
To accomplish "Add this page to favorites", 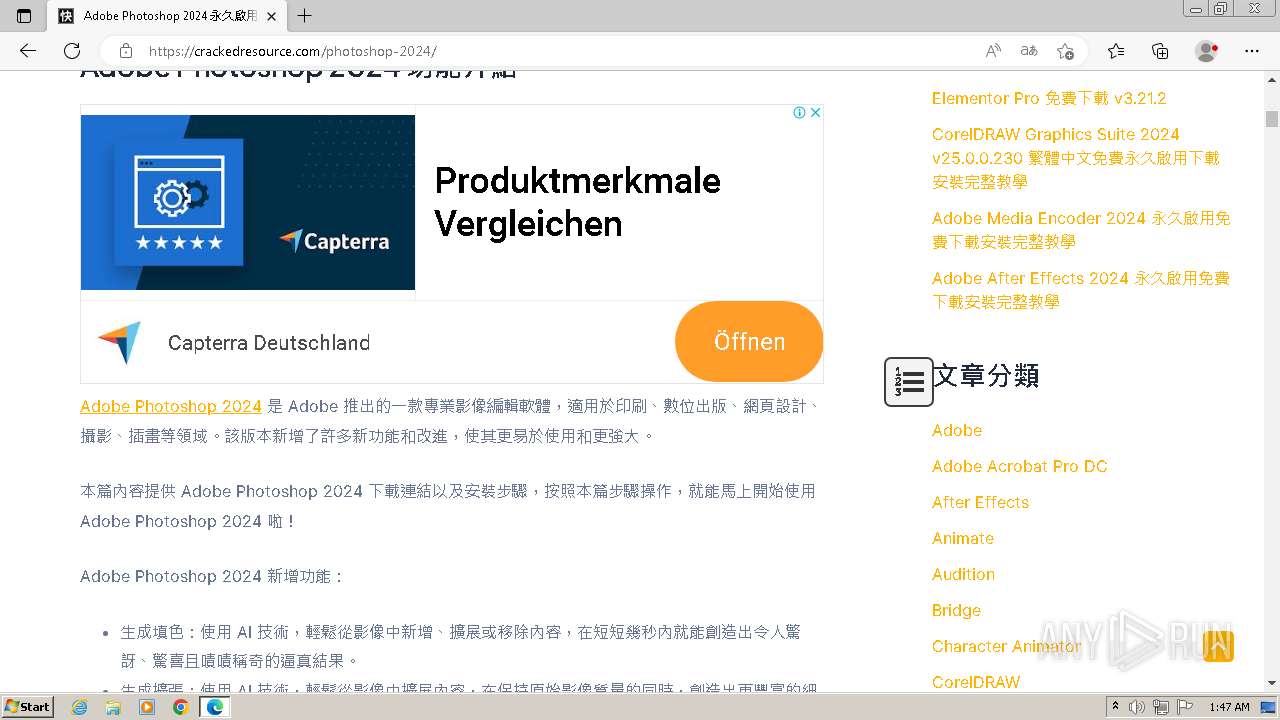I will coord(1065,51).
